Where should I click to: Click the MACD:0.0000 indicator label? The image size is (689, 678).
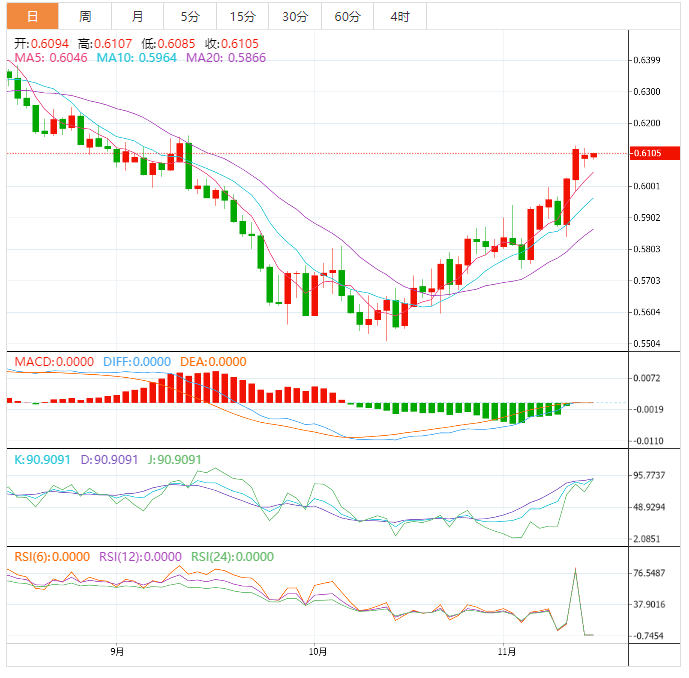pyautogui.click(x=54, y=362)
